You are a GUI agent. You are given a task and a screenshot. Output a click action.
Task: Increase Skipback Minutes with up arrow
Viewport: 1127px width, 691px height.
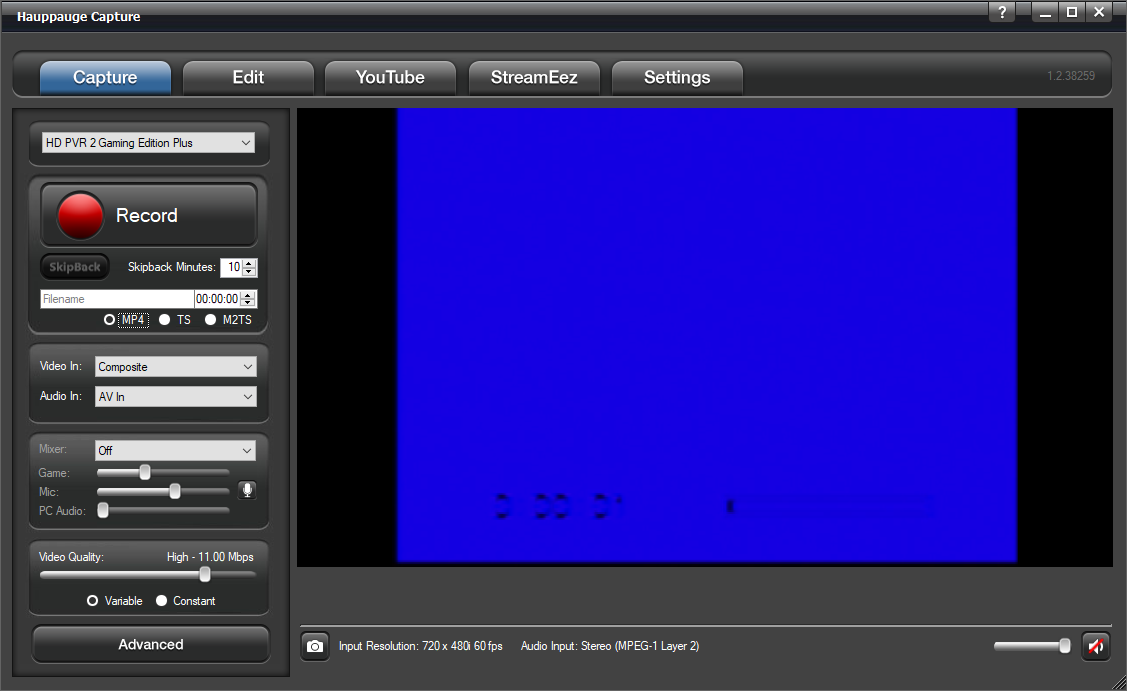coord(249,263)
